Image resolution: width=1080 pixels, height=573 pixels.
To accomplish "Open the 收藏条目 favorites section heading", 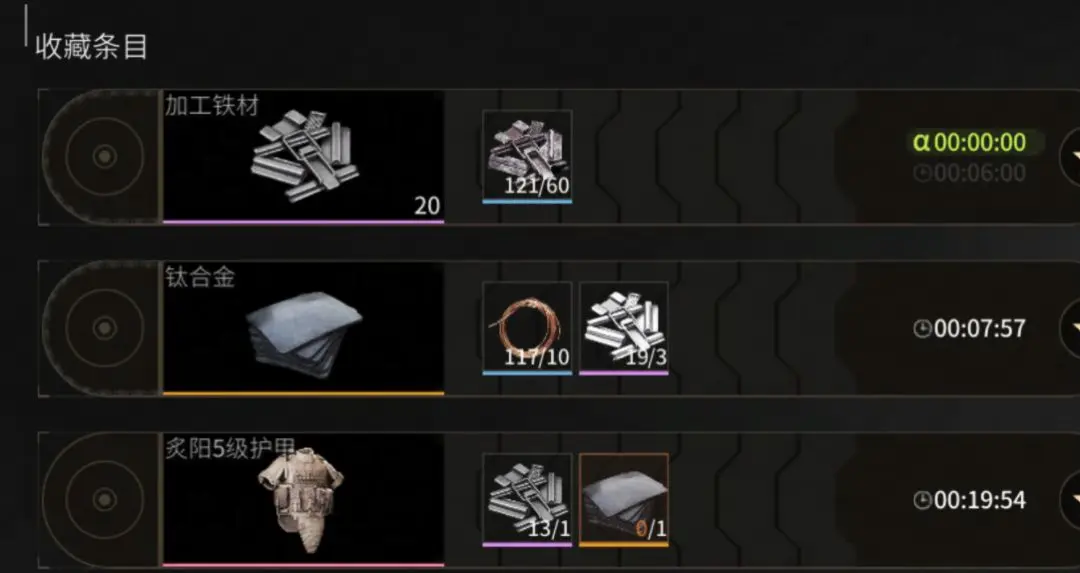I will (91, 47).
